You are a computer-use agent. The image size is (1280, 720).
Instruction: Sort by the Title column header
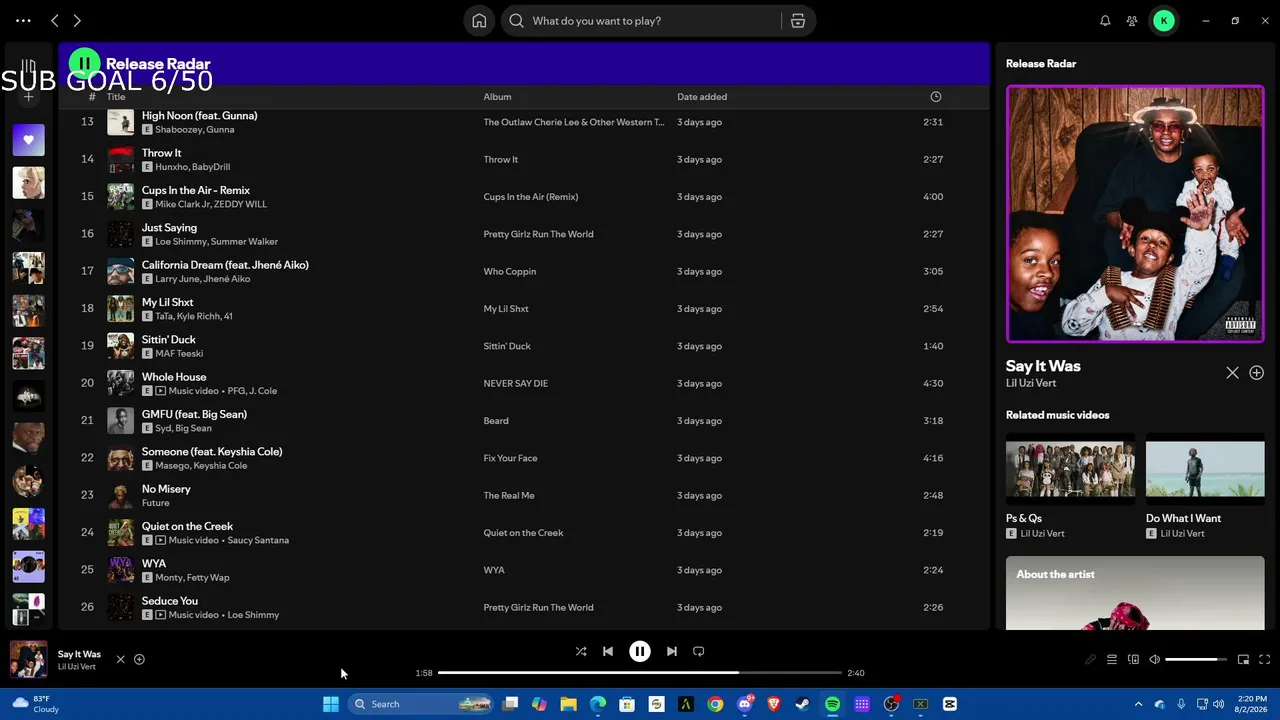(x=116, y=97)
